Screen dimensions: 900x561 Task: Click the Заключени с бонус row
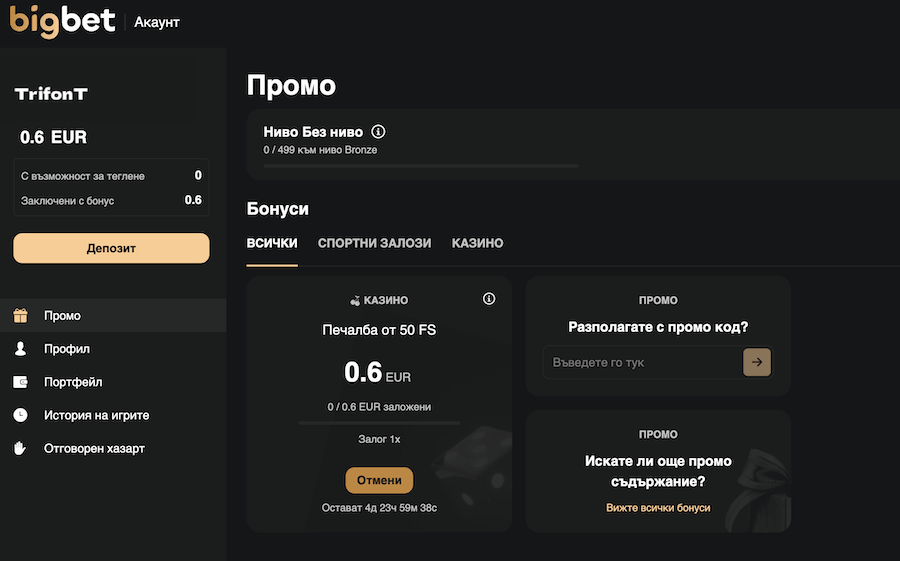pyautogui.click(x=111, y=200)
